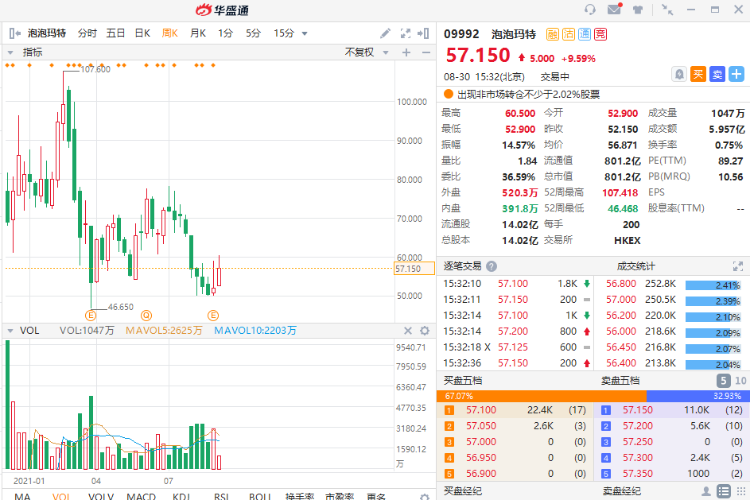Click the orange 买 buy button
Image resolution: width=750 pixels, height=500 pixels.
[698, 74]
